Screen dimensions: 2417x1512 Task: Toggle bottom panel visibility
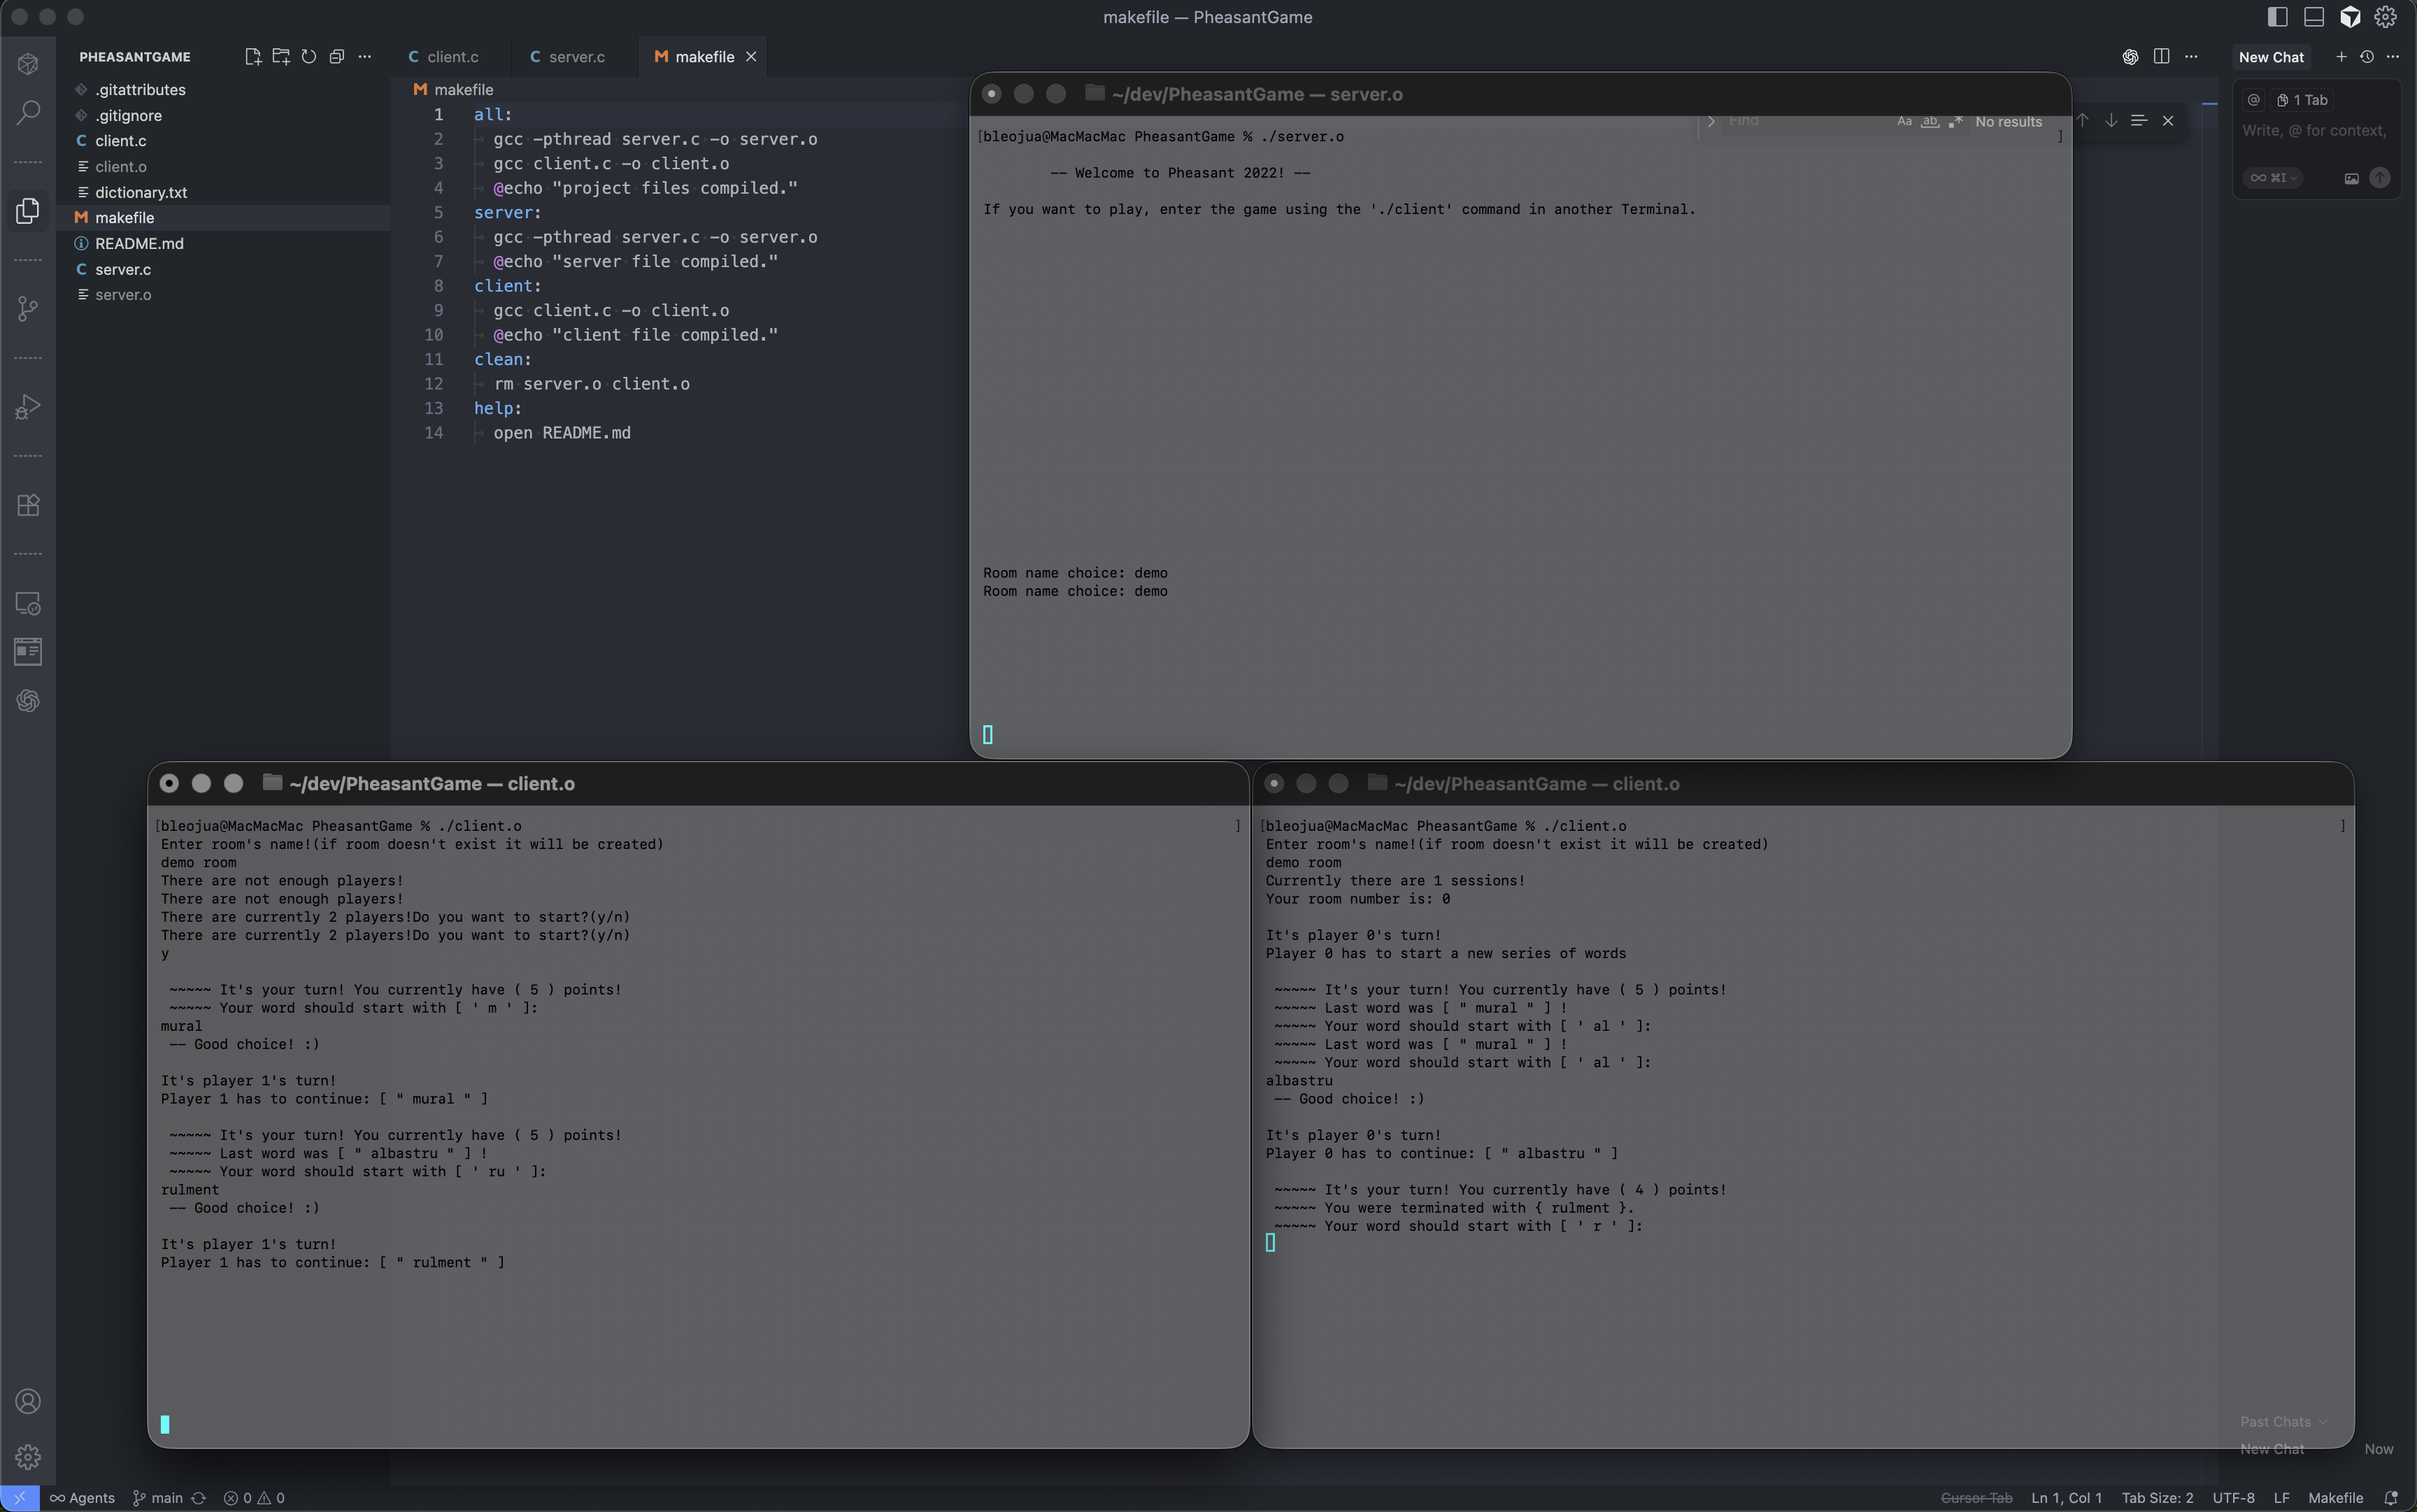click(x=2314, y=17)
